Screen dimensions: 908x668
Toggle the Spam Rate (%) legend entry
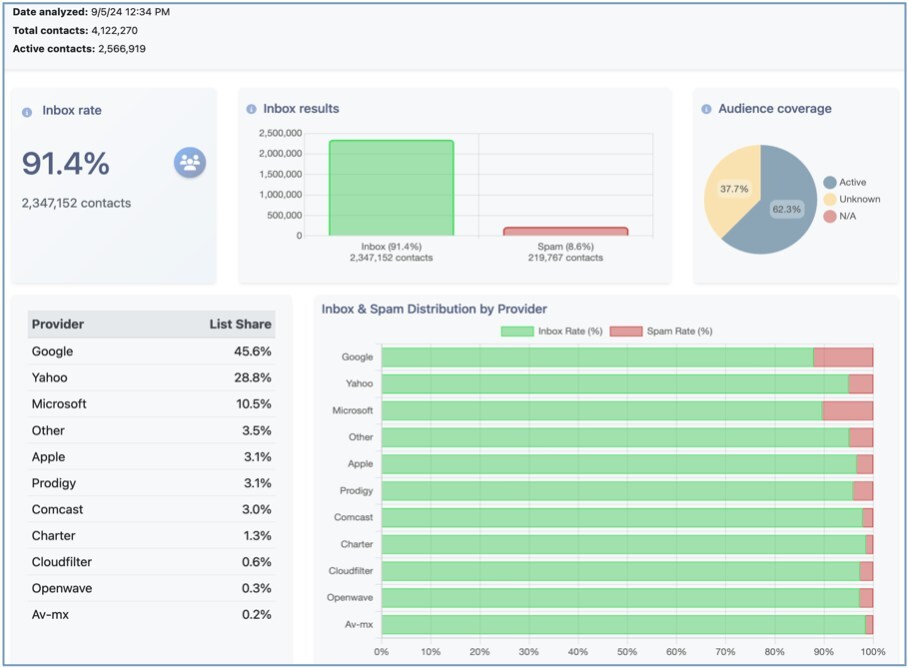click(x=661, y=331)
